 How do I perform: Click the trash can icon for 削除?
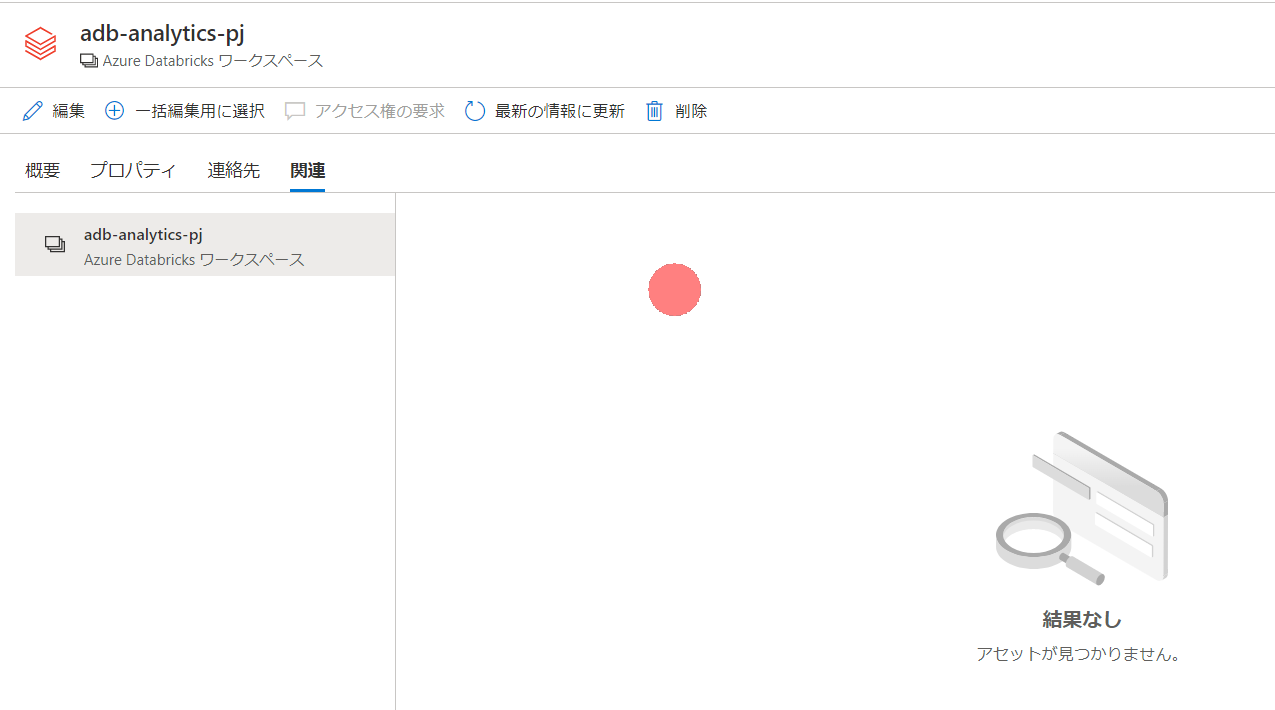654,110
